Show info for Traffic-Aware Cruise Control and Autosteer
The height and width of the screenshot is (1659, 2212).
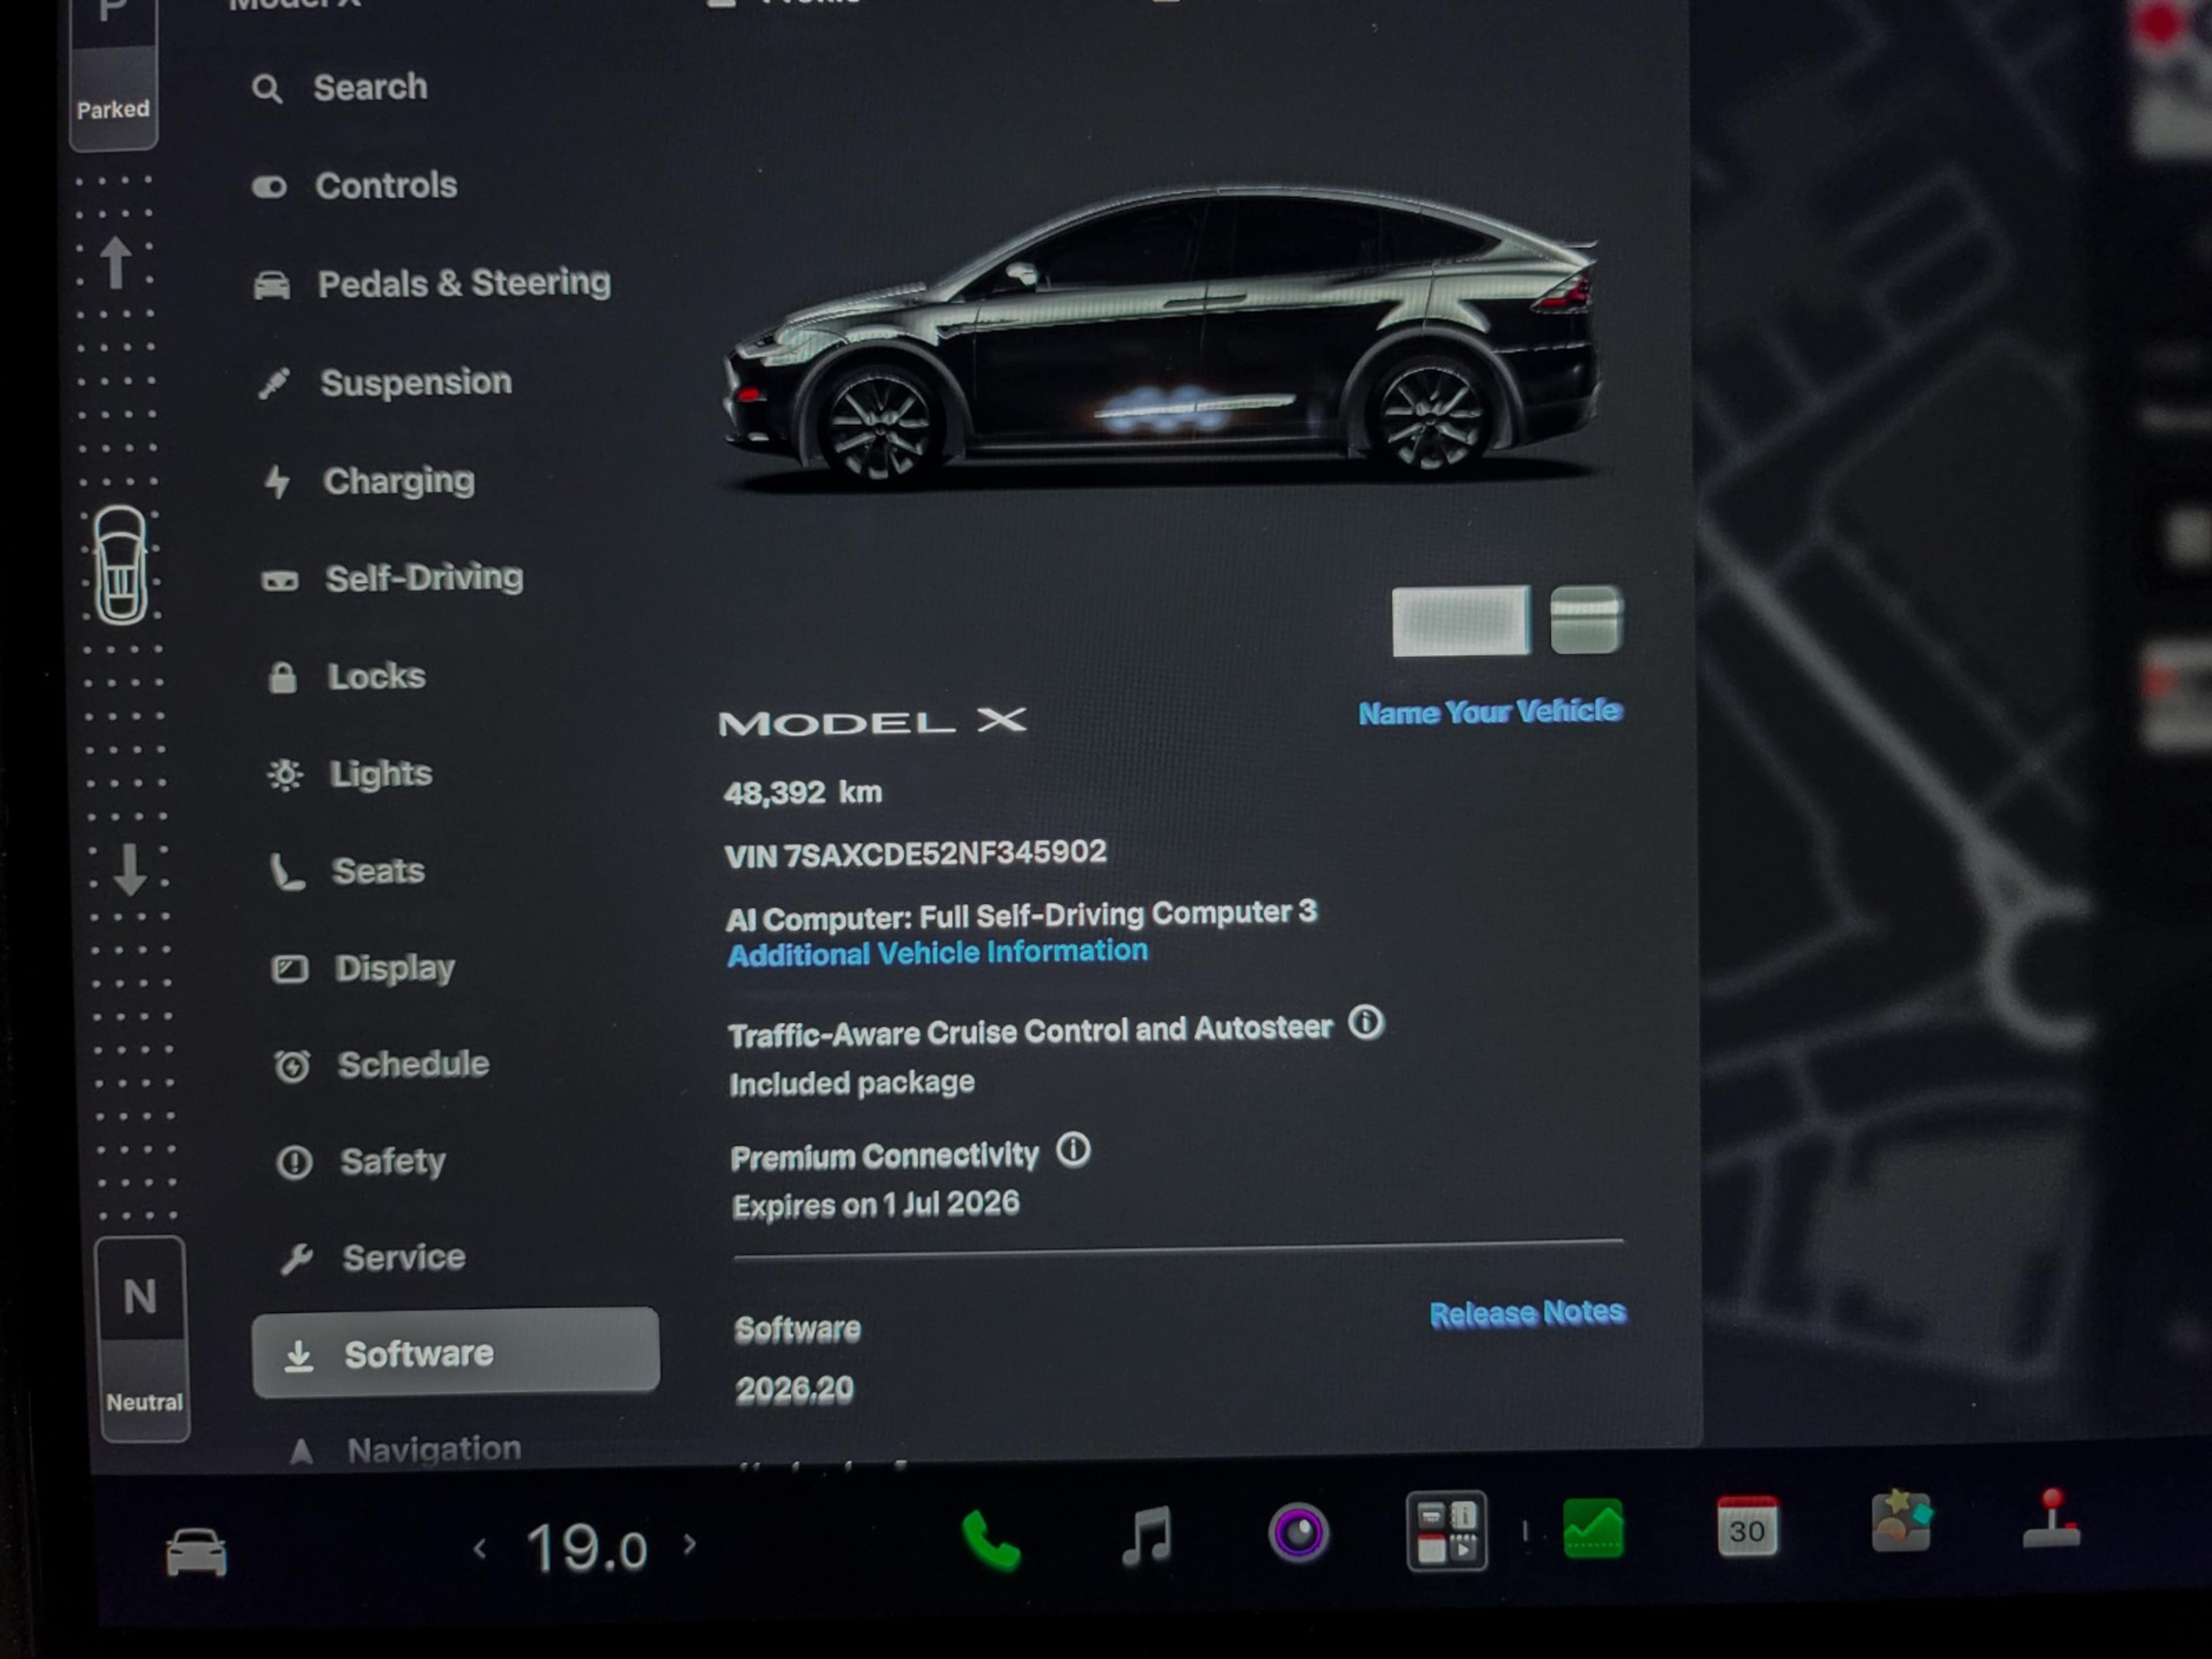click(1366, 1023)
